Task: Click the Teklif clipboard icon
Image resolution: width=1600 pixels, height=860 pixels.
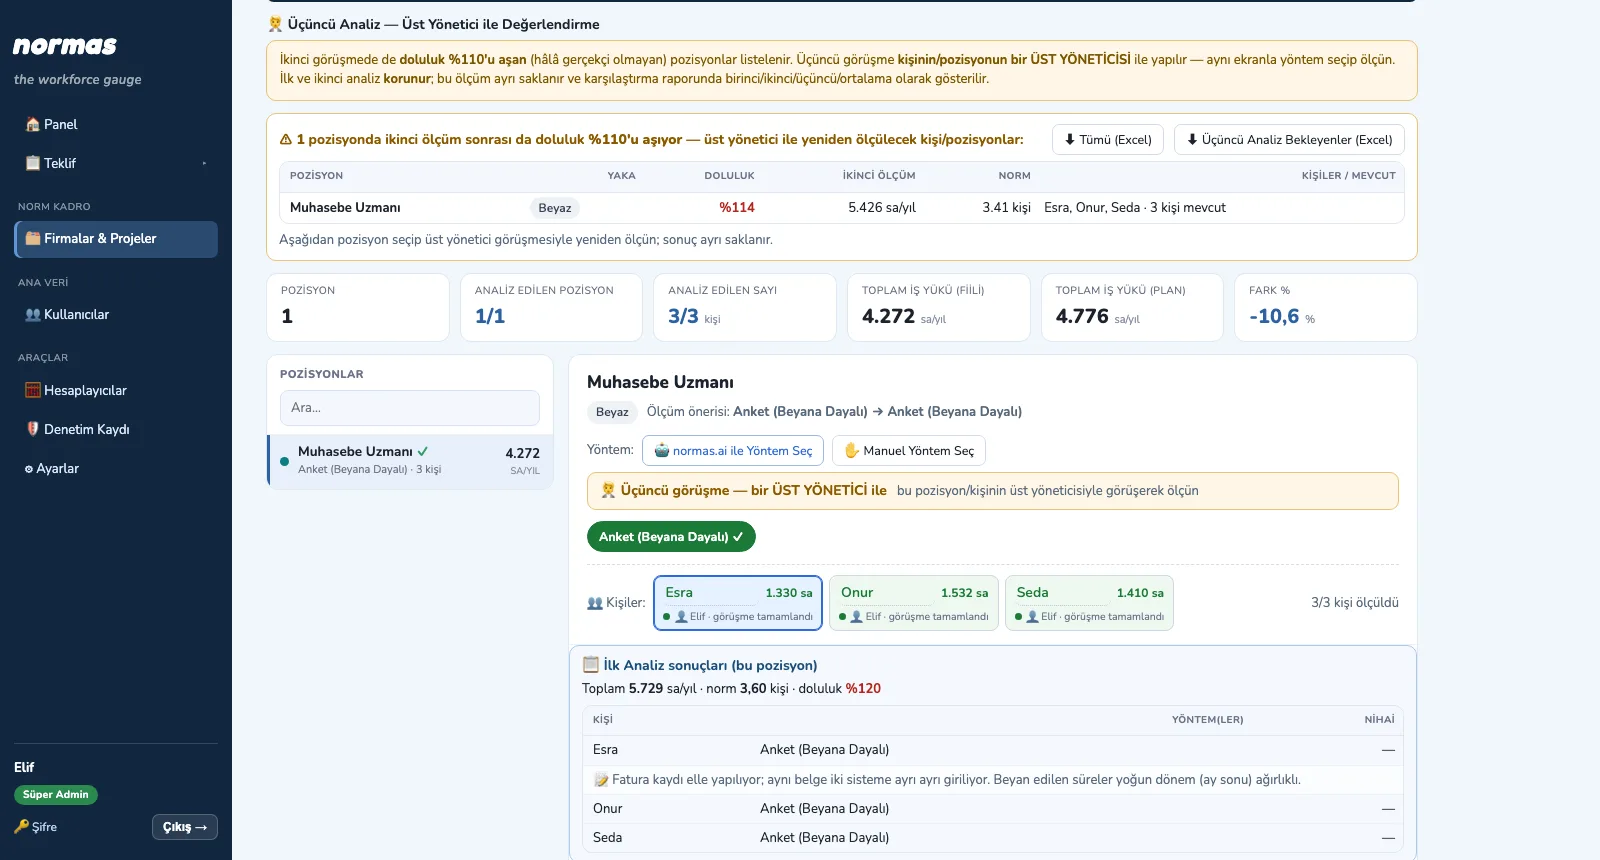Action: pyautogui.click(x=33, y=163)
